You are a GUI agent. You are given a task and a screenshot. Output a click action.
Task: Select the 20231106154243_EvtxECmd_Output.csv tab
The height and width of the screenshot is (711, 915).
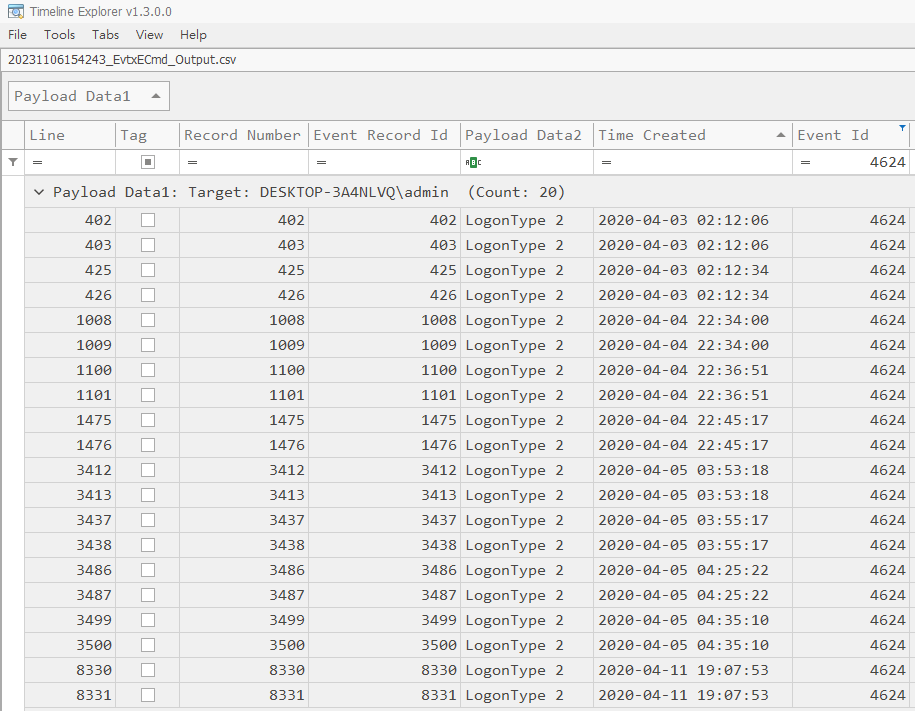pyautogui.click(x=122, y=60)
